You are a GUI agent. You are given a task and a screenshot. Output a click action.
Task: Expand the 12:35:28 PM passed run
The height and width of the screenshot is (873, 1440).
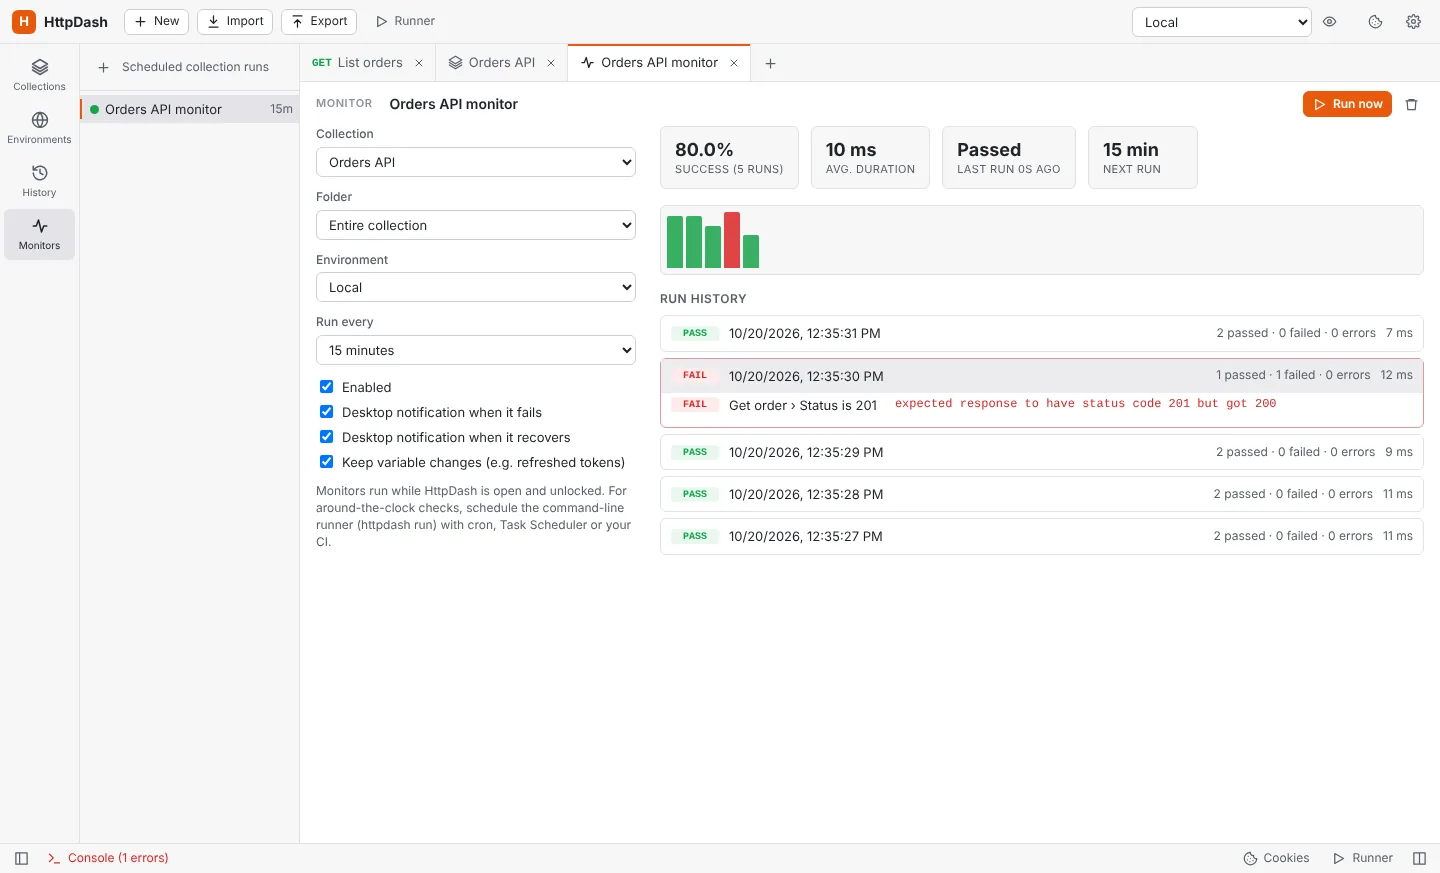(1041, 494)
